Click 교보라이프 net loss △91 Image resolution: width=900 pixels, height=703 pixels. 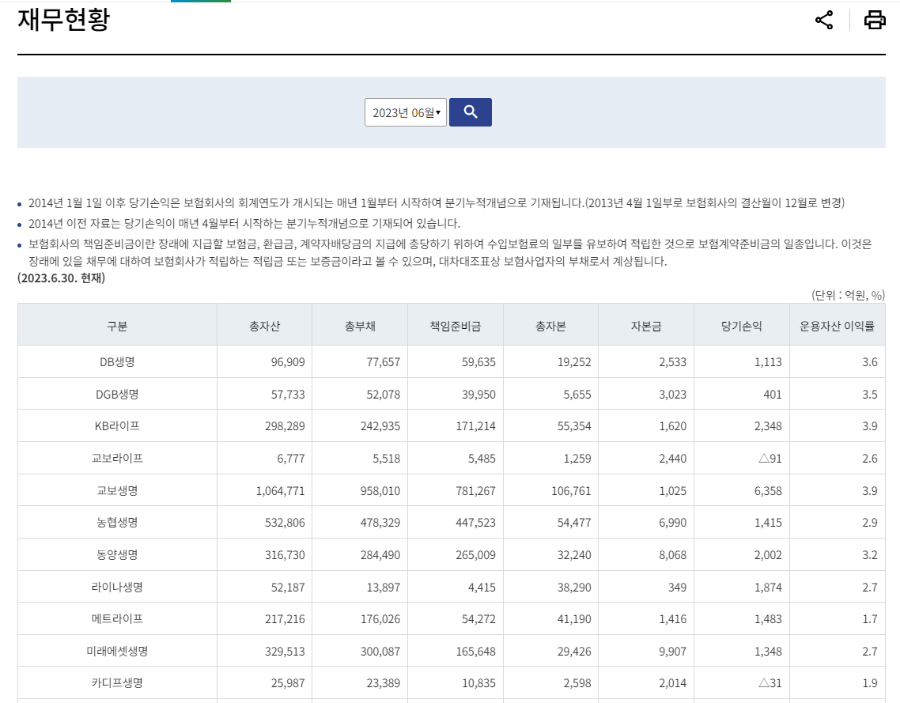click(x=770, y=459)
